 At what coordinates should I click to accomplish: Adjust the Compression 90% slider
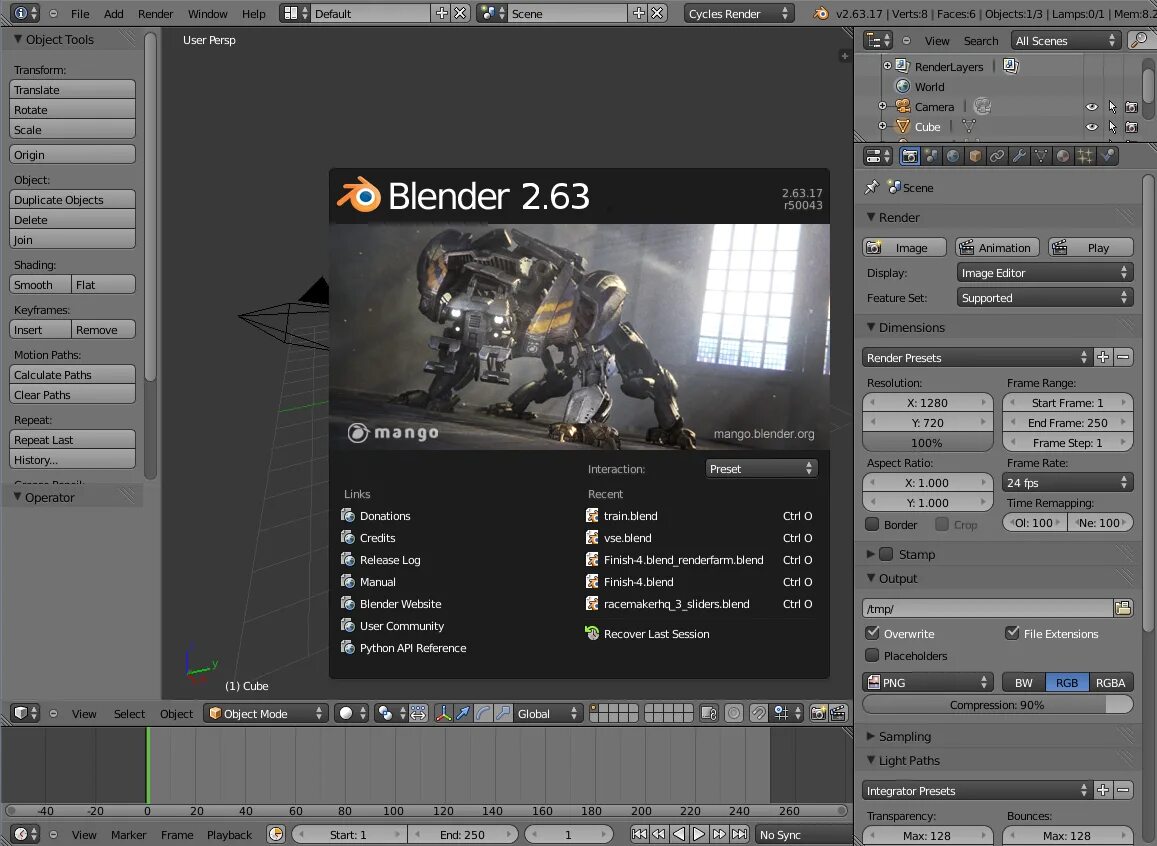[997, 704]
